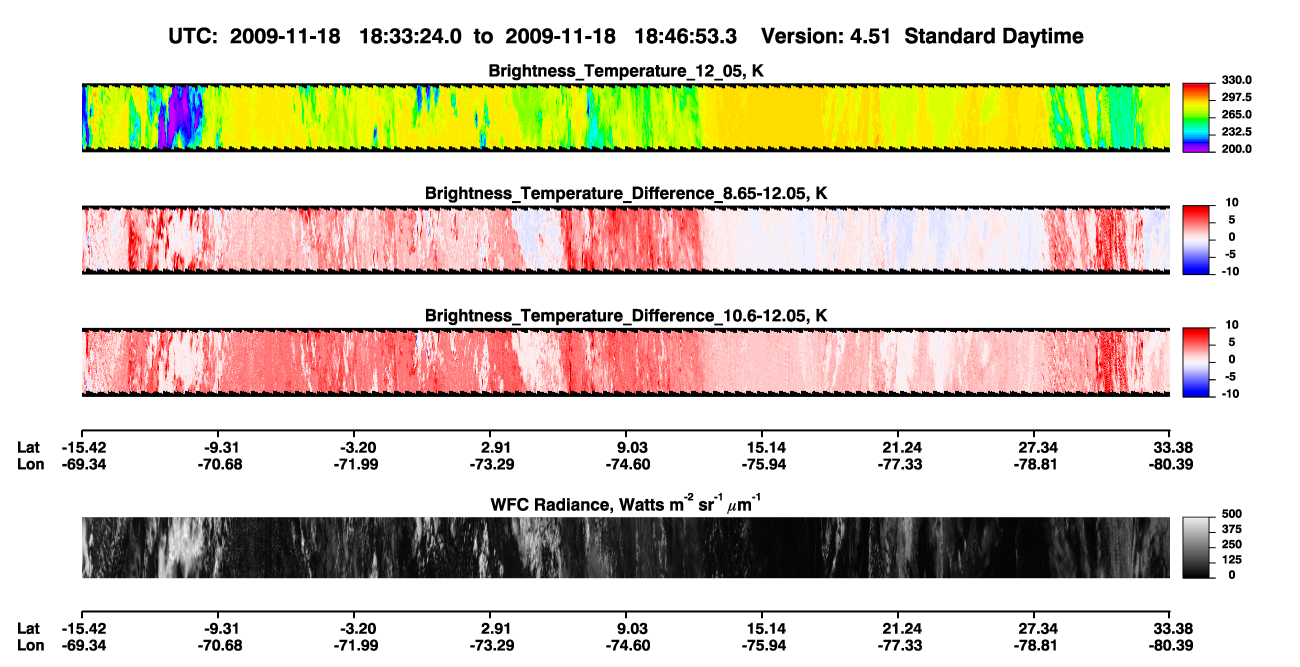Click the grayscale WFC Radiance colorbar
1300x667 pixels.
(x=1197, y=548)
